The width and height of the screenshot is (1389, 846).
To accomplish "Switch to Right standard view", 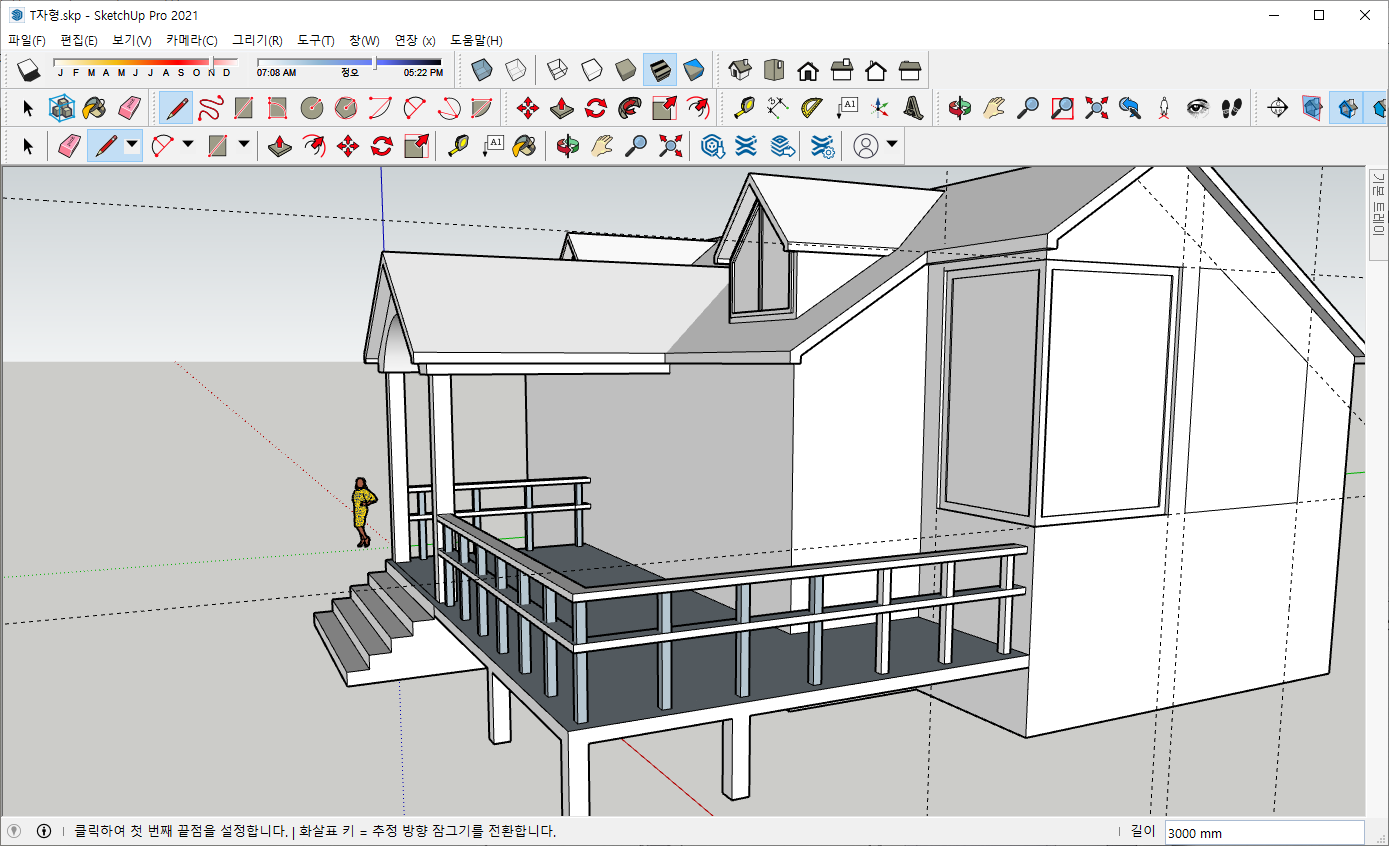I will point(842,70).
